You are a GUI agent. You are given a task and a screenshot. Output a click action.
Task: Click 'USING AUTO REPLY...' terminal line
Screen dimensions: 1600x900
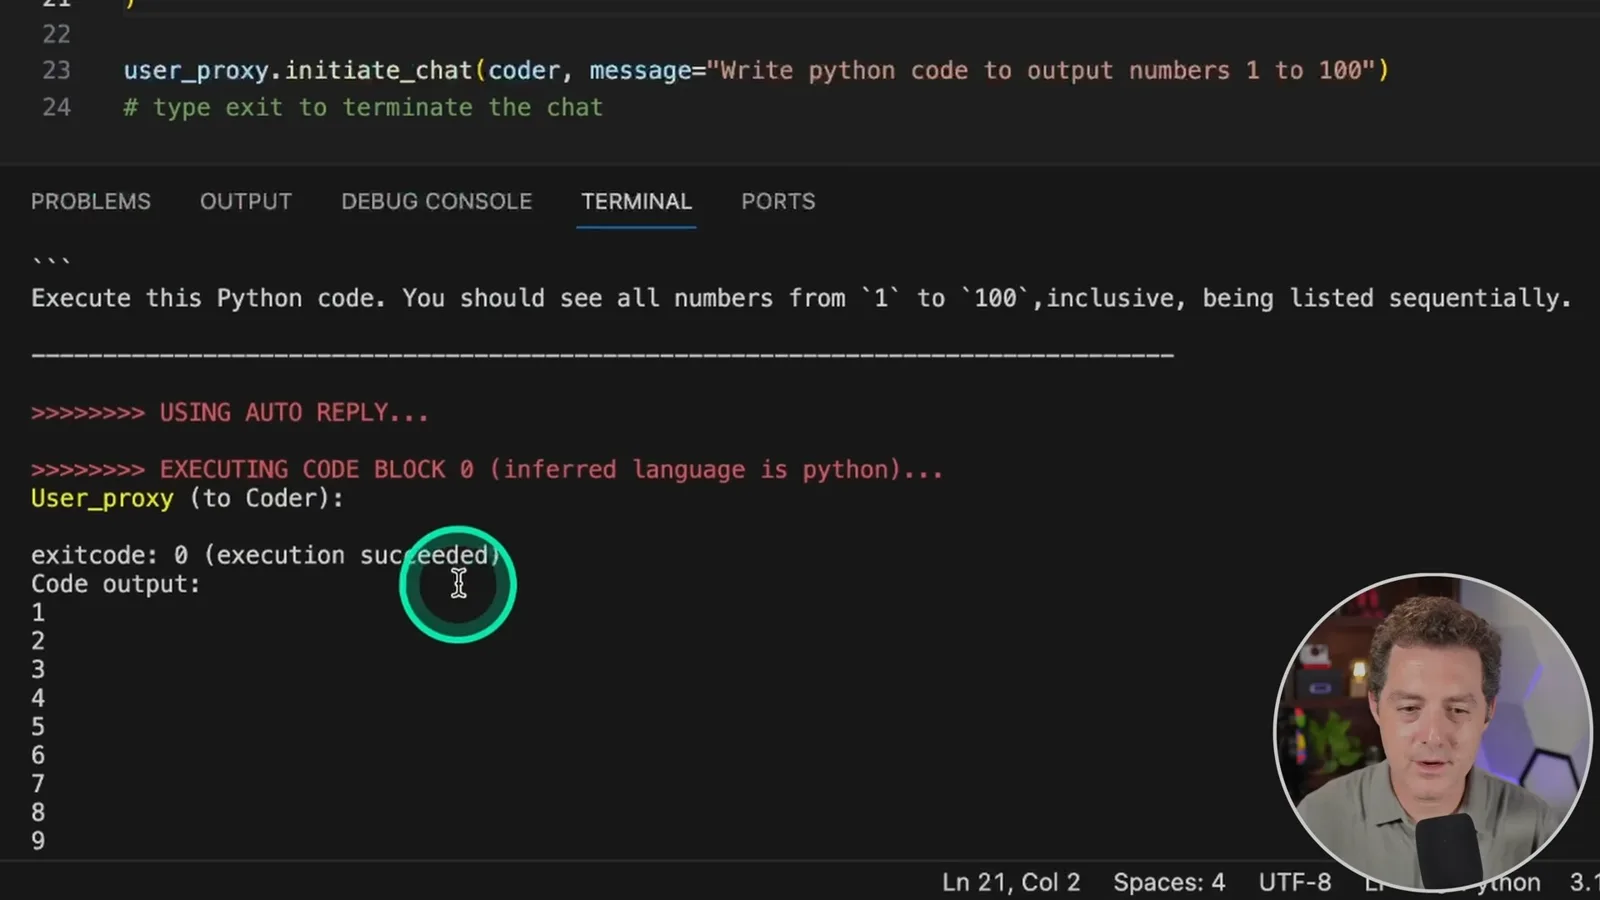point(230,413)
